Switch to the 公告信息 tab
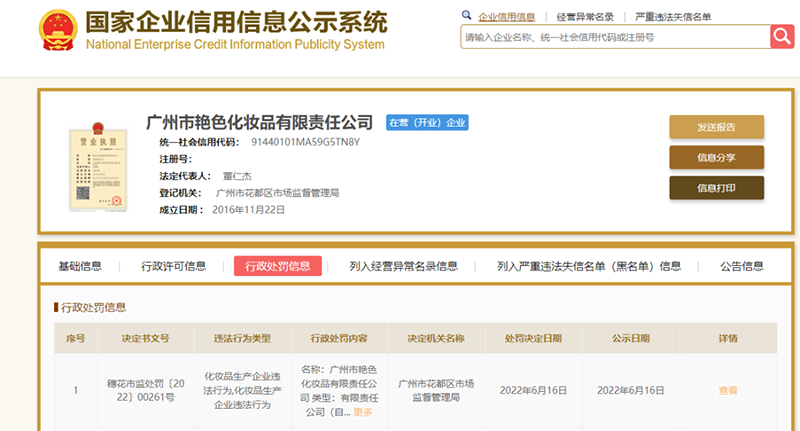The width and height of the screenshot is (800, 431). tap(741, 266)
